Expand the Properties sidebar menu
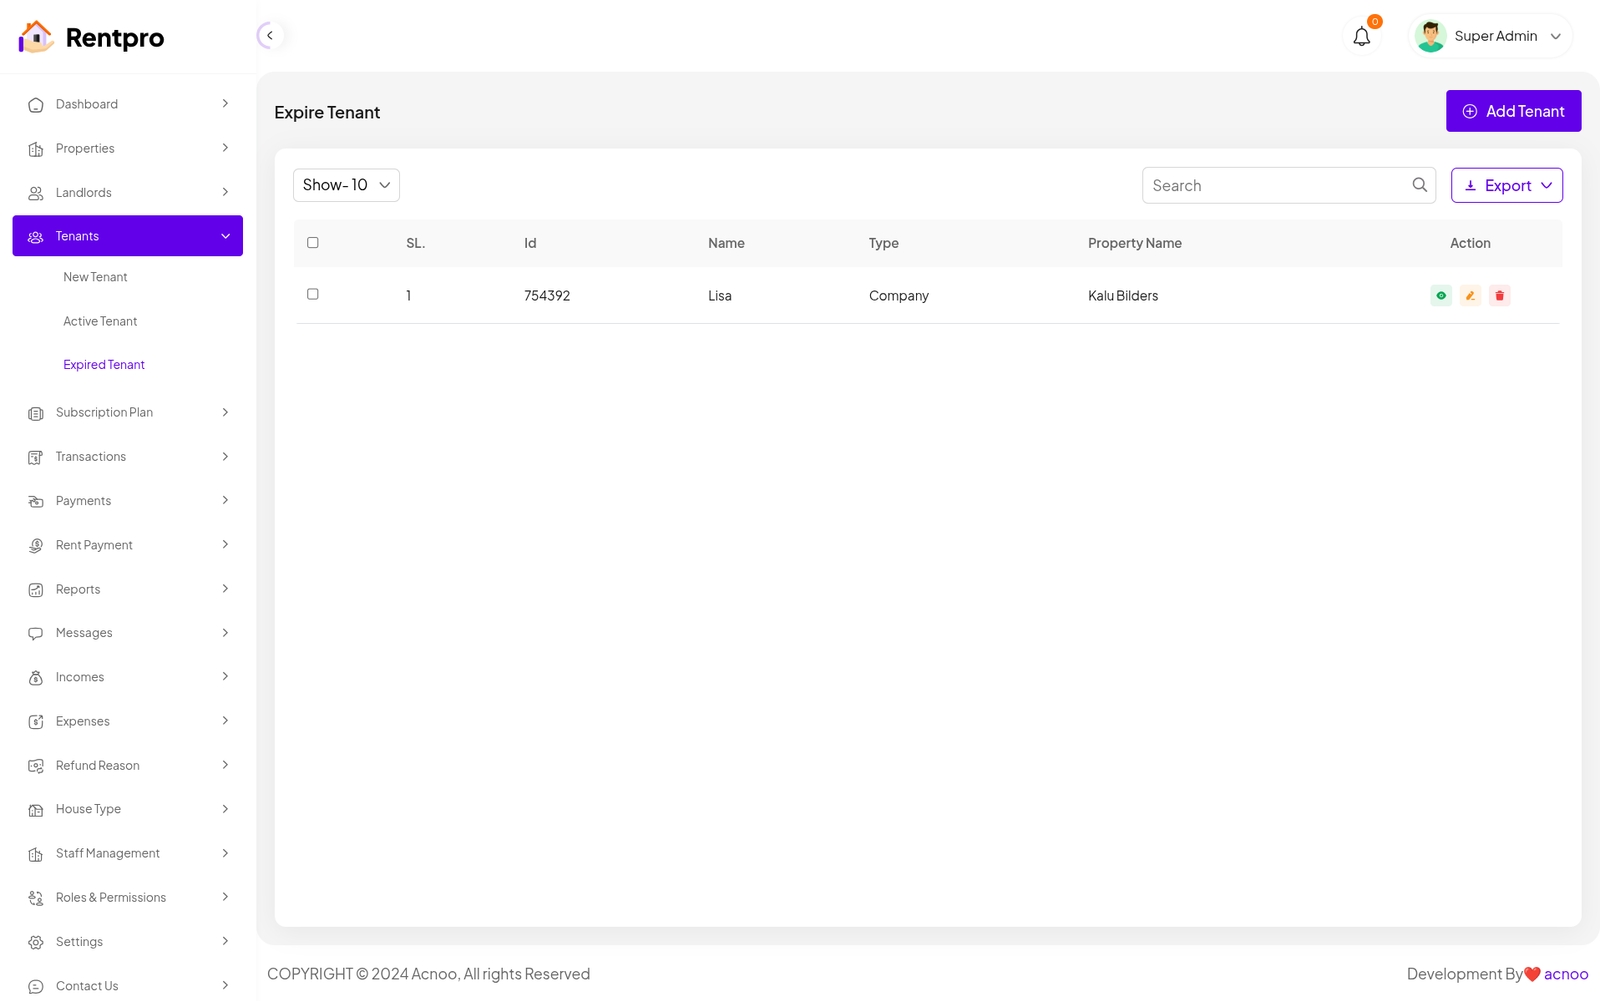This screenshot has height=1001, width=1600. [x=127, y=149]
